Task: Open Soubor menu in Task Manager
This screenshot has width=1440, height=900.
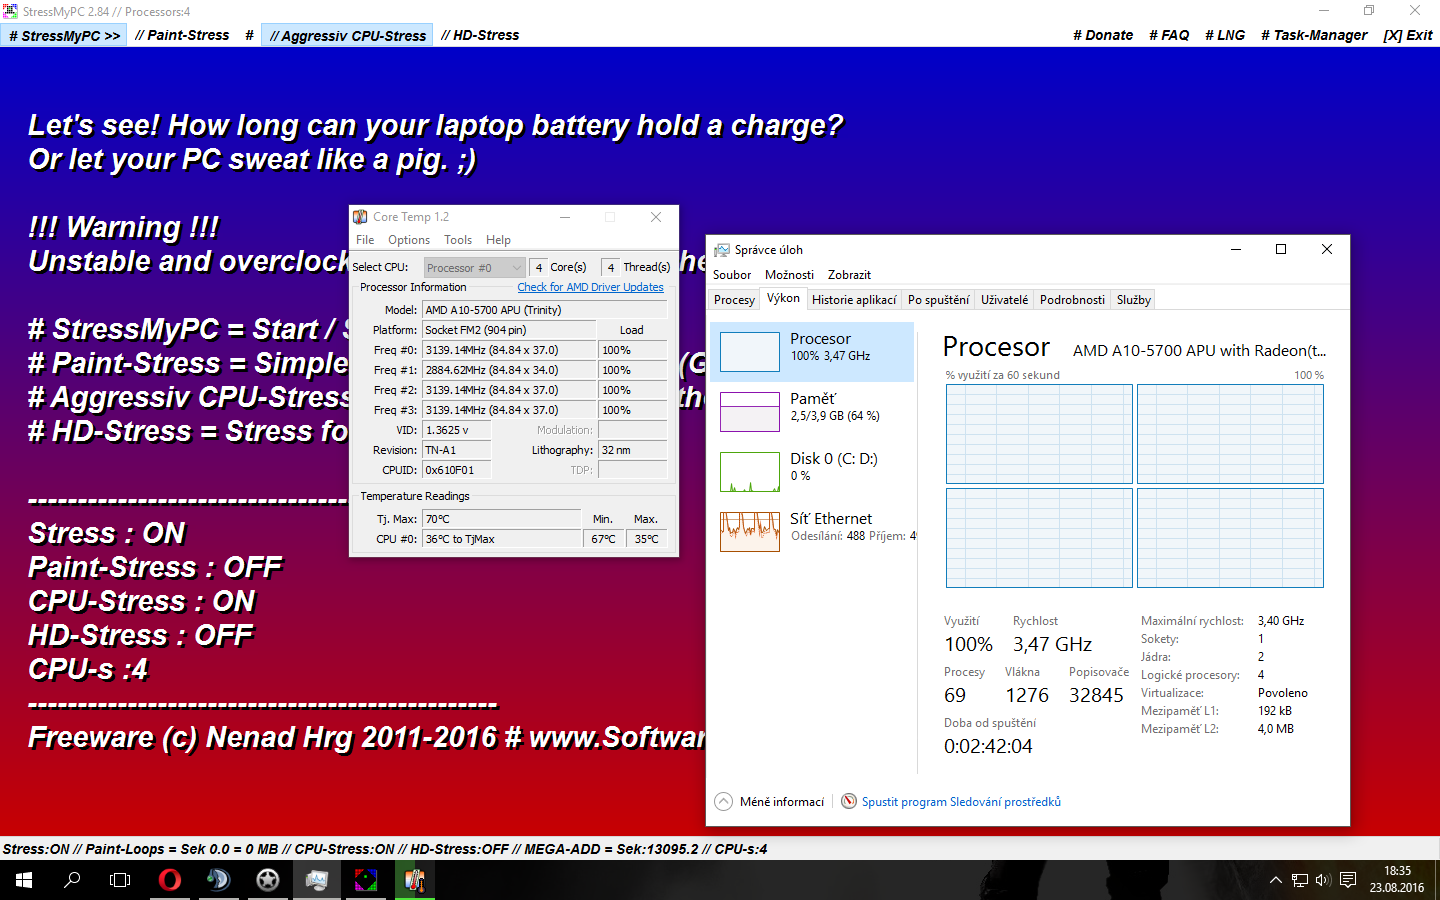Action: [732, 275]
